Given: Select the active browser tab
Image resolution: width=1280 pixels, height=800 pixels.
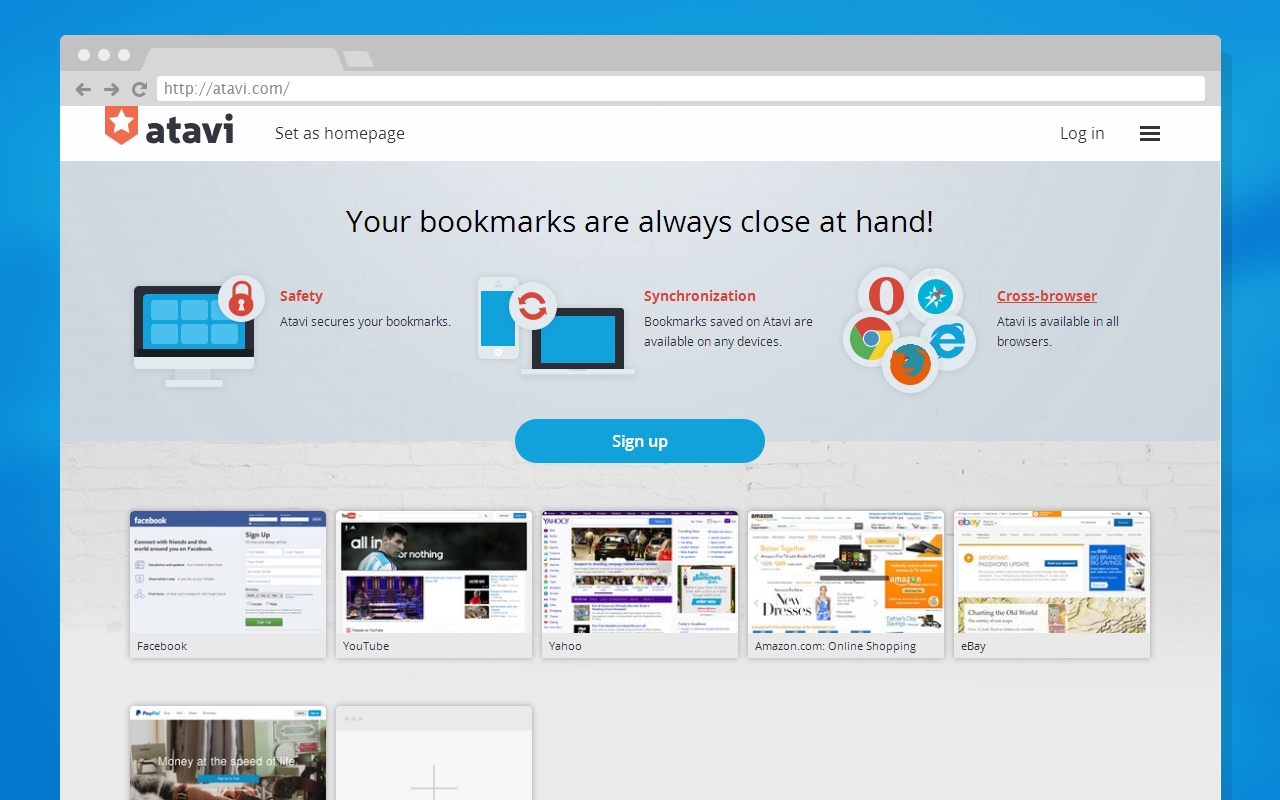Looking at the screenshot, I should [x=241, y=59].
